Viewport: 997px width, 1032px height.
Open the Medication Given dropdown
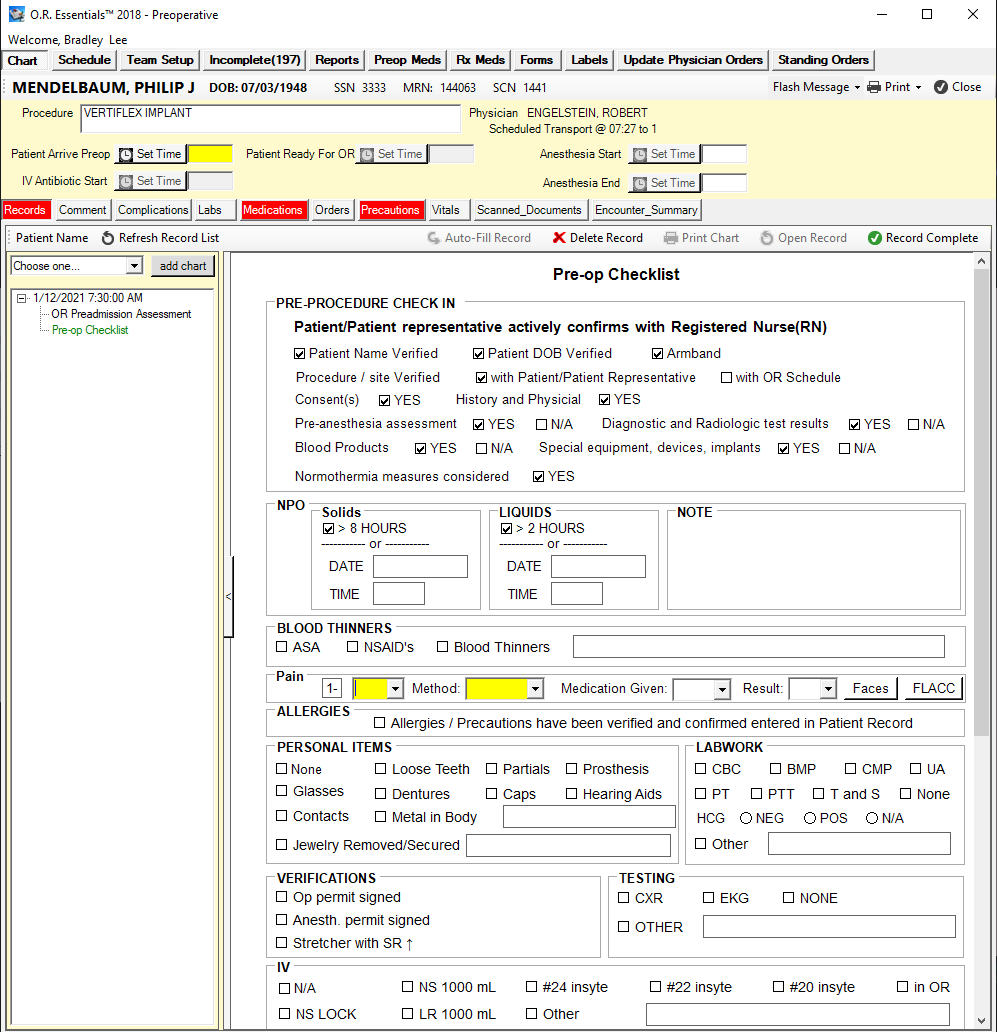[x=723, y=689]
